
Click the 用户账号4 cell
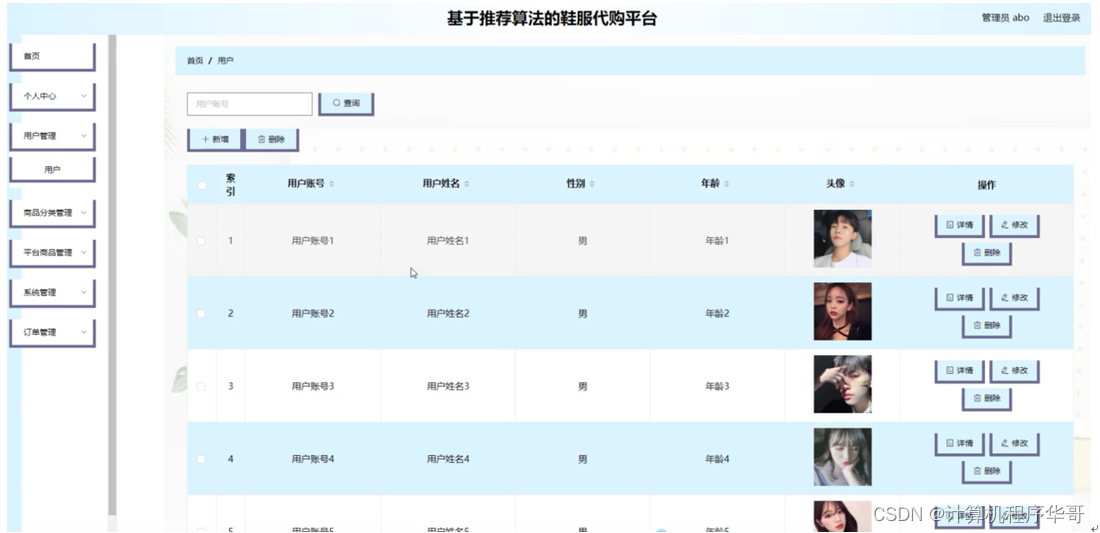[x=313, y=459]
